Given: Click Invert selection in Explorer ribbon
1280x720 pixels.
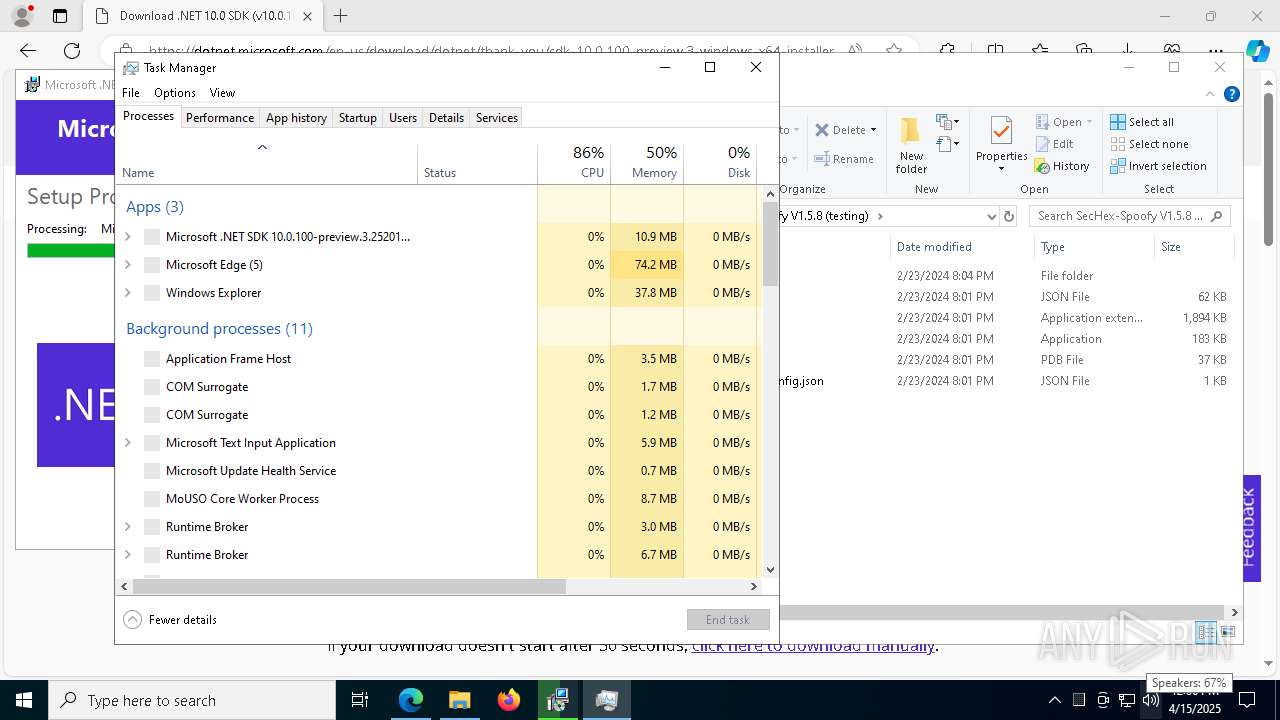Looking at the screenshot, I should [1158, 166].
